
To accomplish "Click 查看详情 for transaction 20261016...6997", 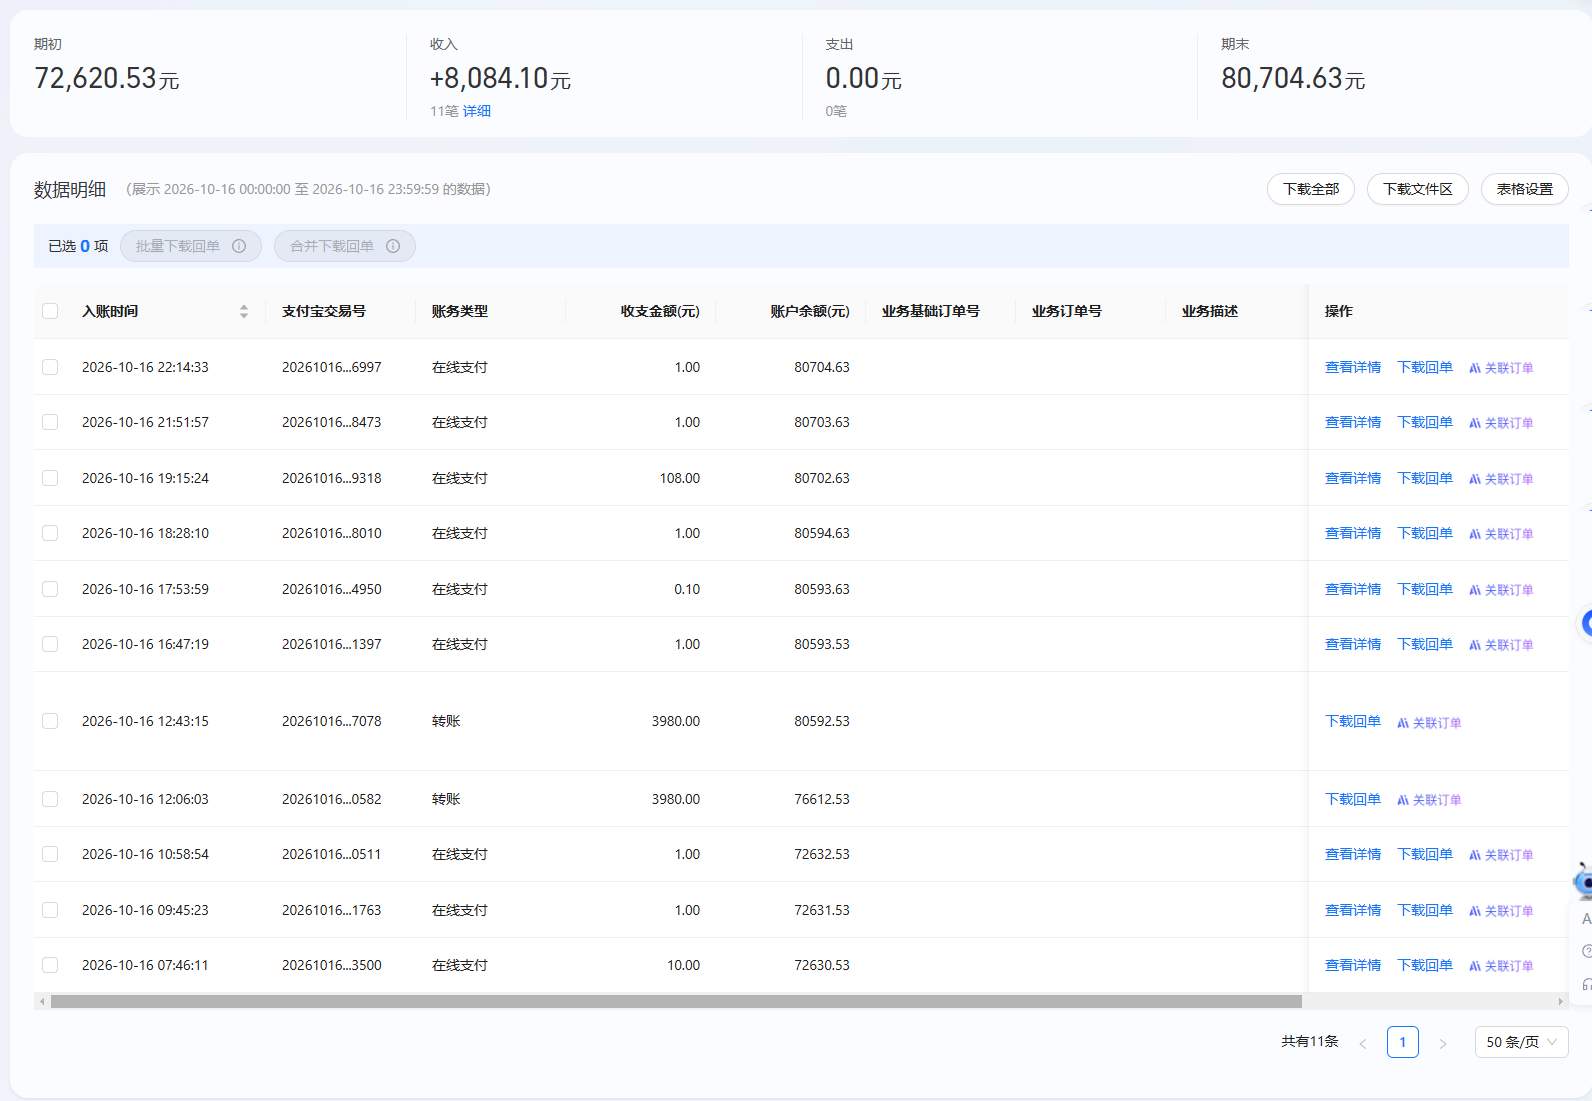I will click(x=1353, y=367).
